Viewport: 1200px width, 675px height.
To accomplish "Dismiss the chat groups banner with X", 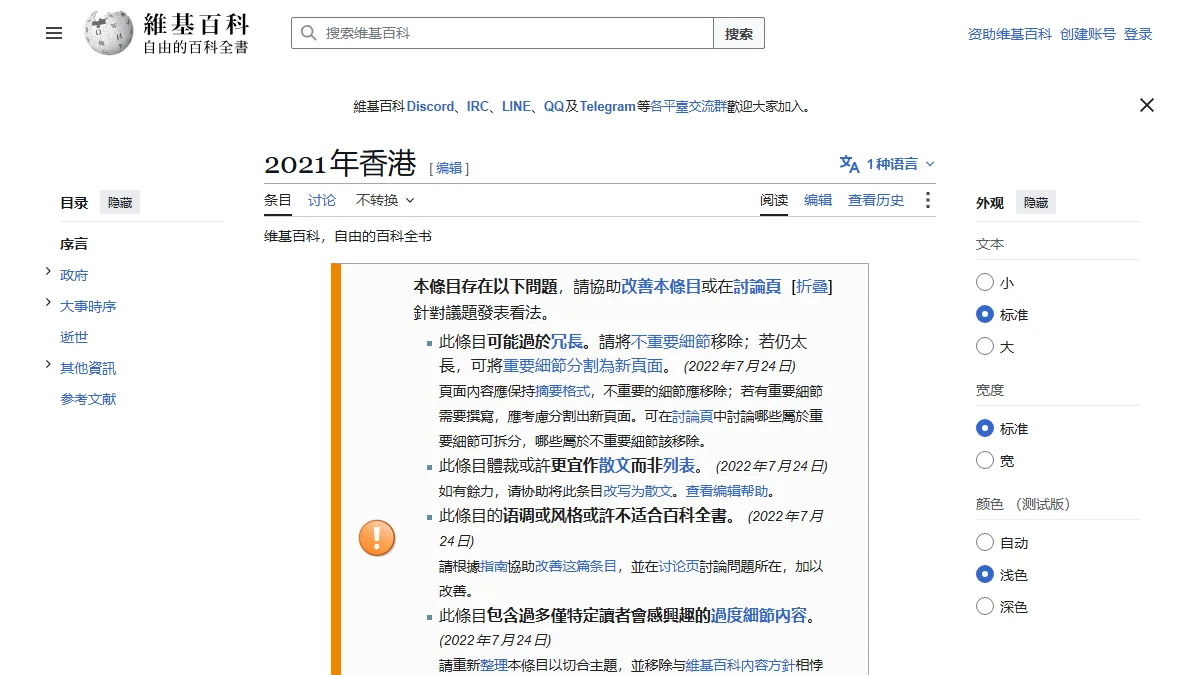I will (x=1147, y=105).
